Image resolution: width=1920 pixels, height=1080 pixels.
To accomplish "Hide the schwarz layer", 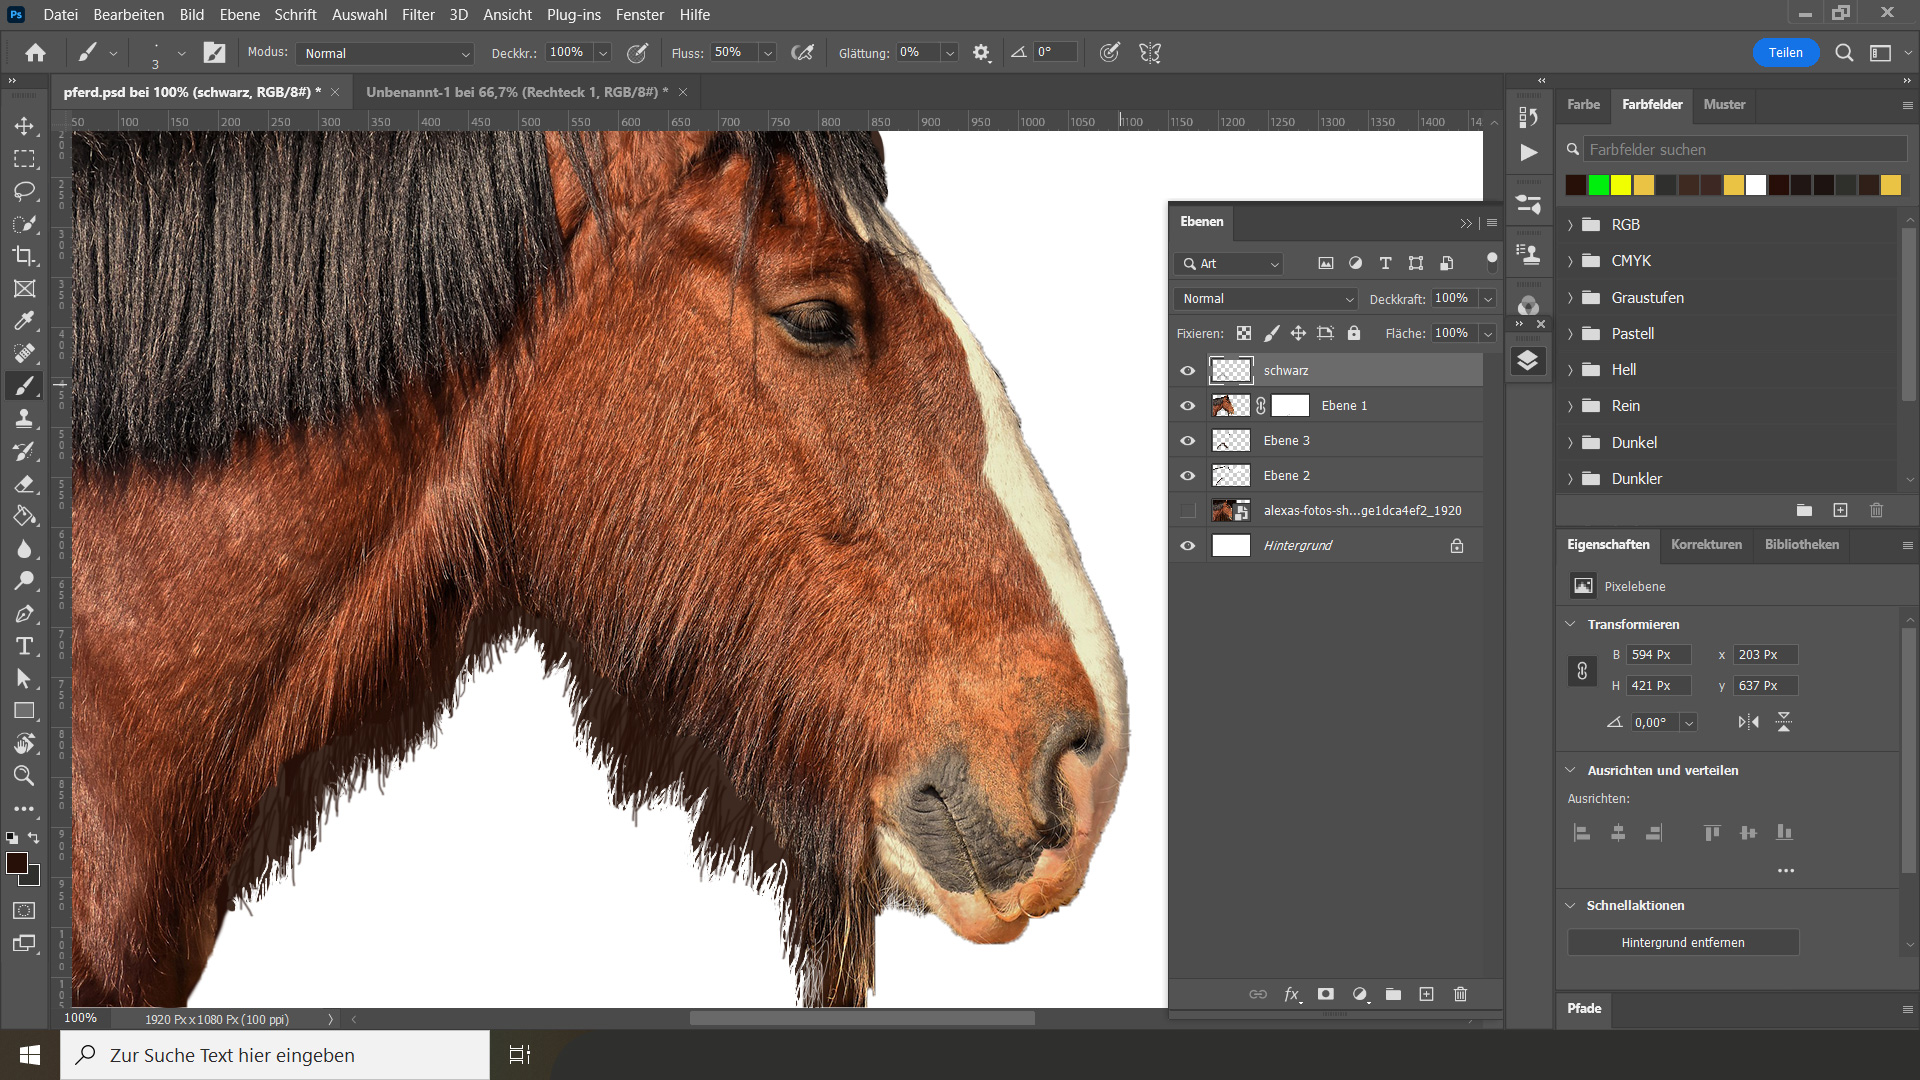I will pyautogui.click(x=1187, y=371).
